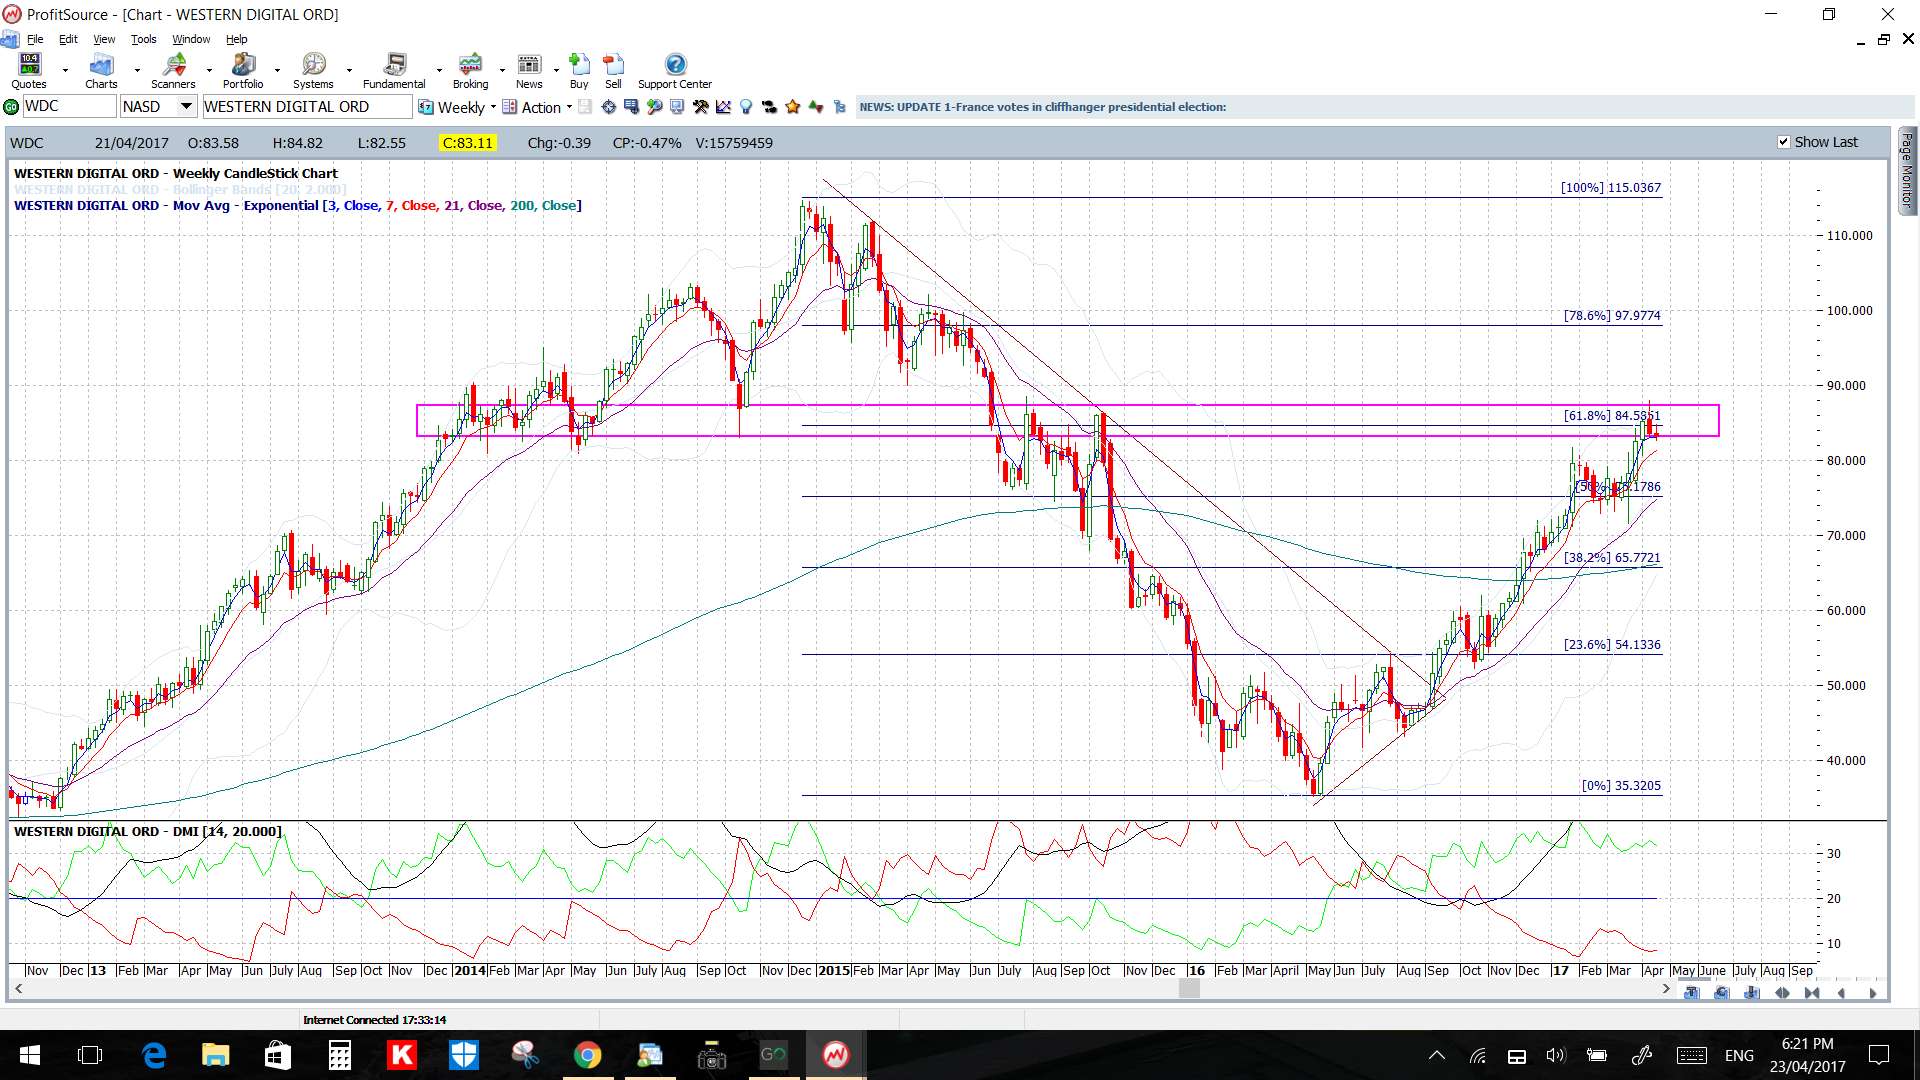Expand the Weekly period dropdown
The height and width of the screenshot is (1080, 1920).
[x=493, y=107]
